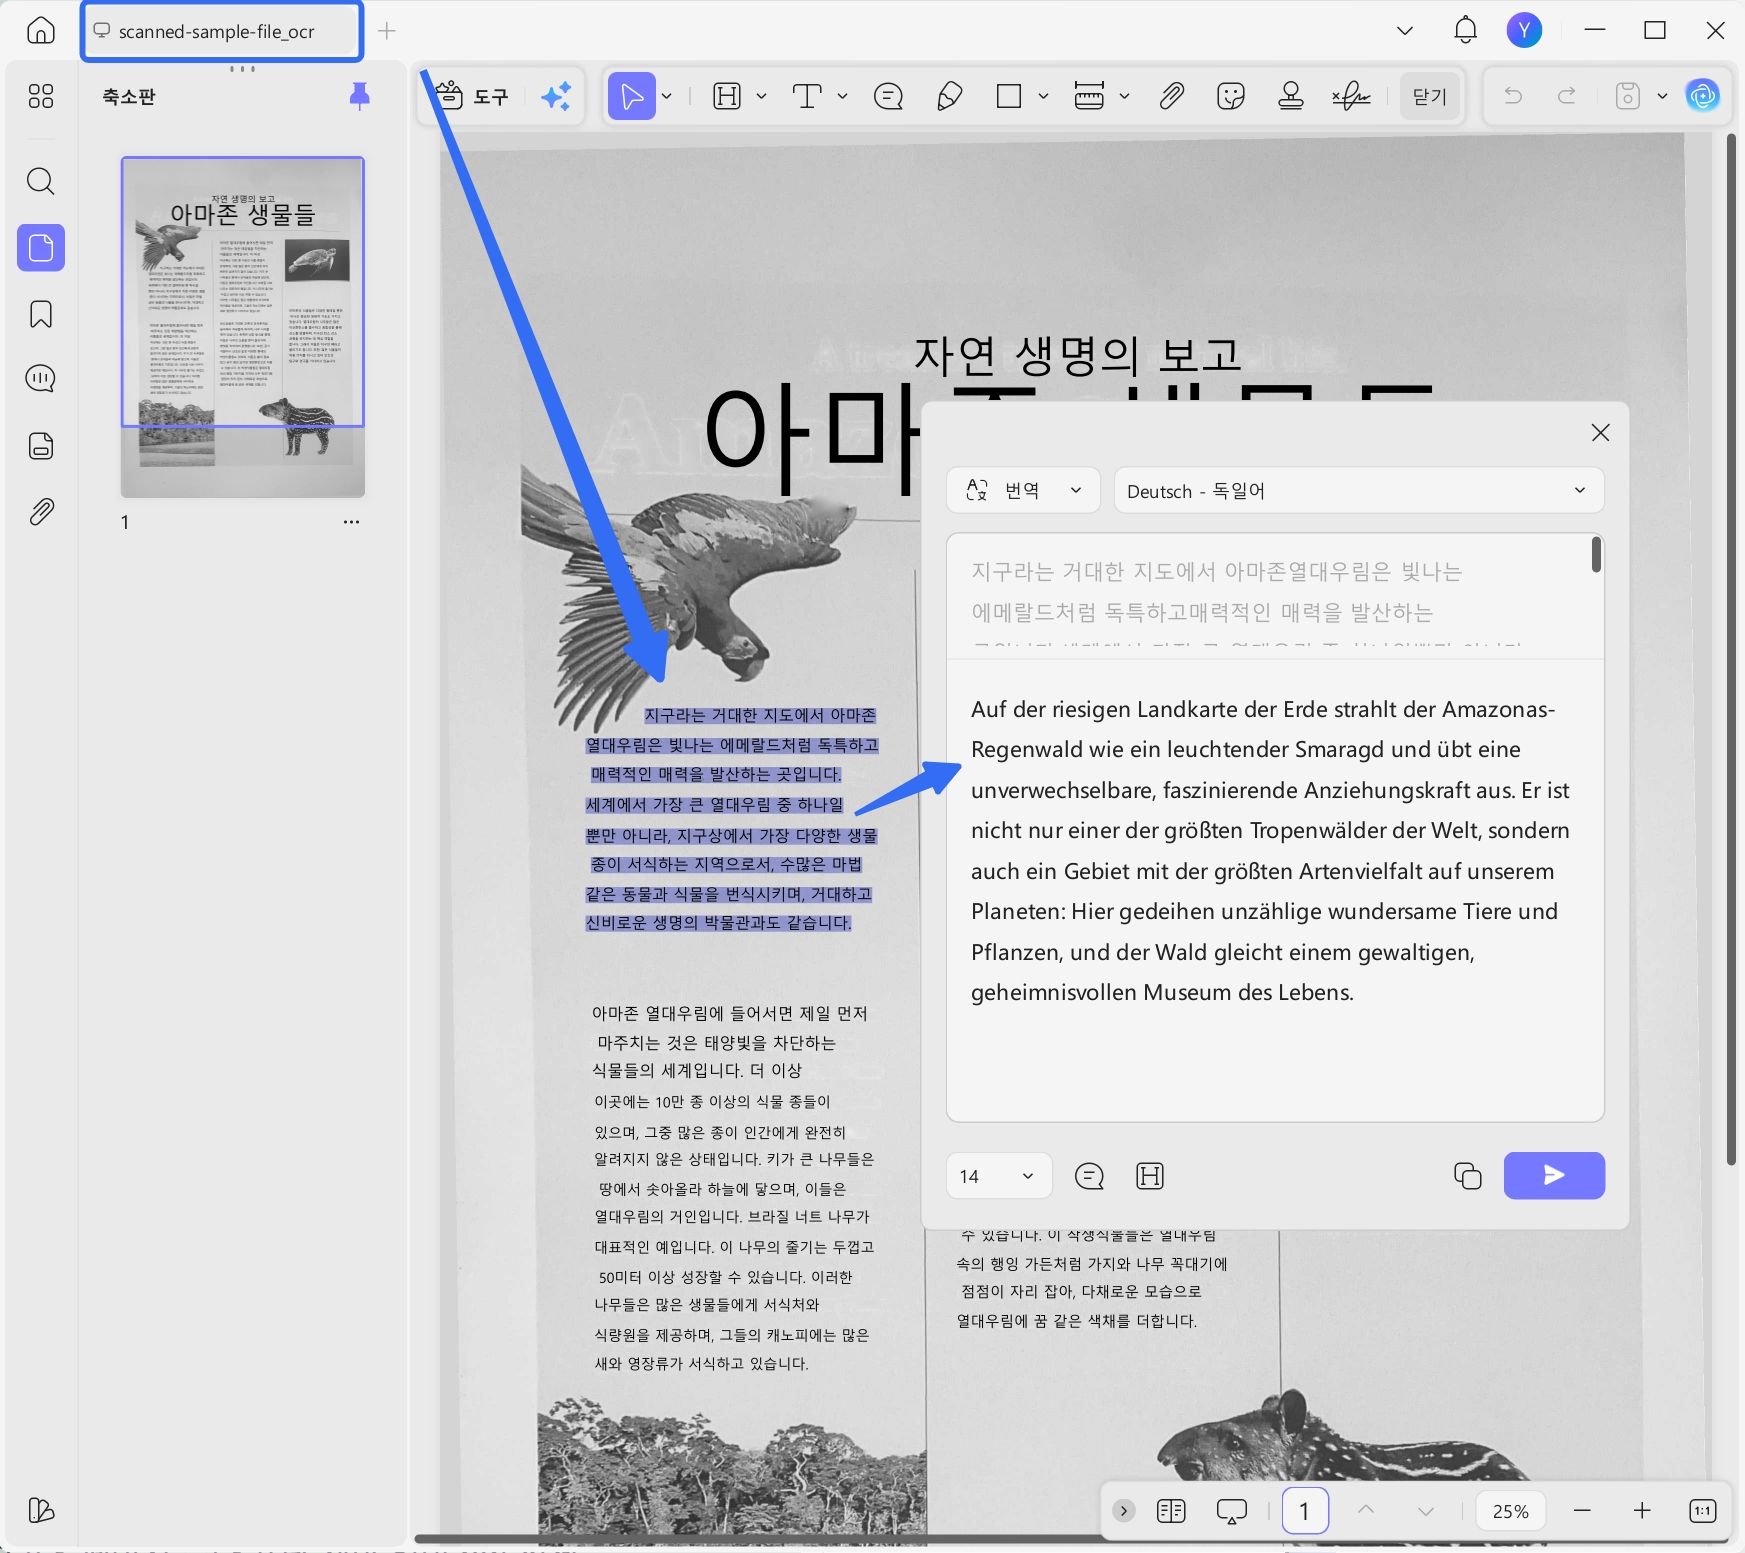This screenshot has width=1745, height=1553.
Task: Expand the shape tool dropdown arrow
Action: tap(1043, 96)
